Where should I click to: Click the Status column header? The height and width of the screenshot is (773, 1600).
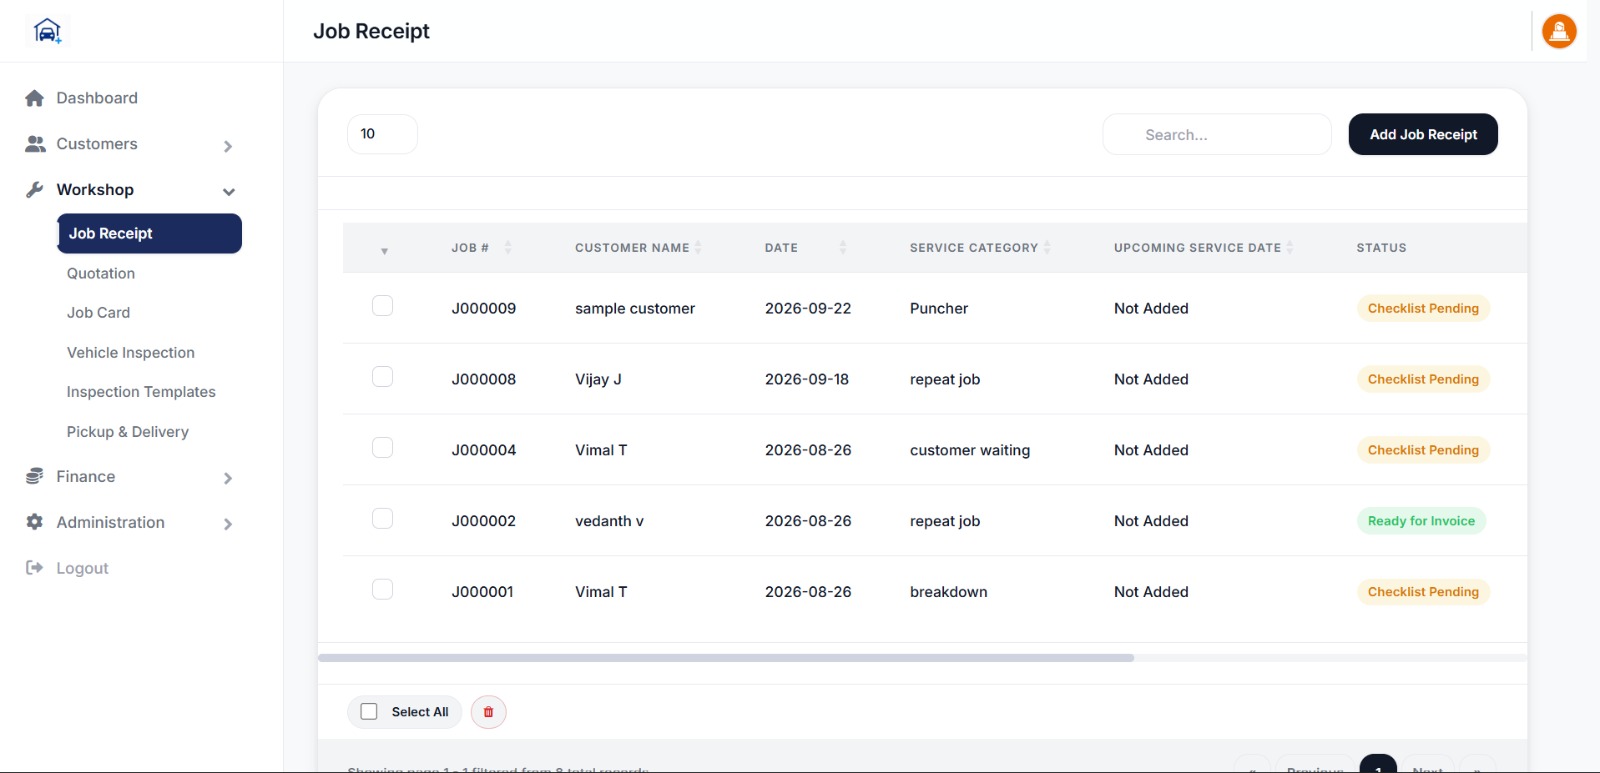pyautogui.click(x=1381, y=247)
